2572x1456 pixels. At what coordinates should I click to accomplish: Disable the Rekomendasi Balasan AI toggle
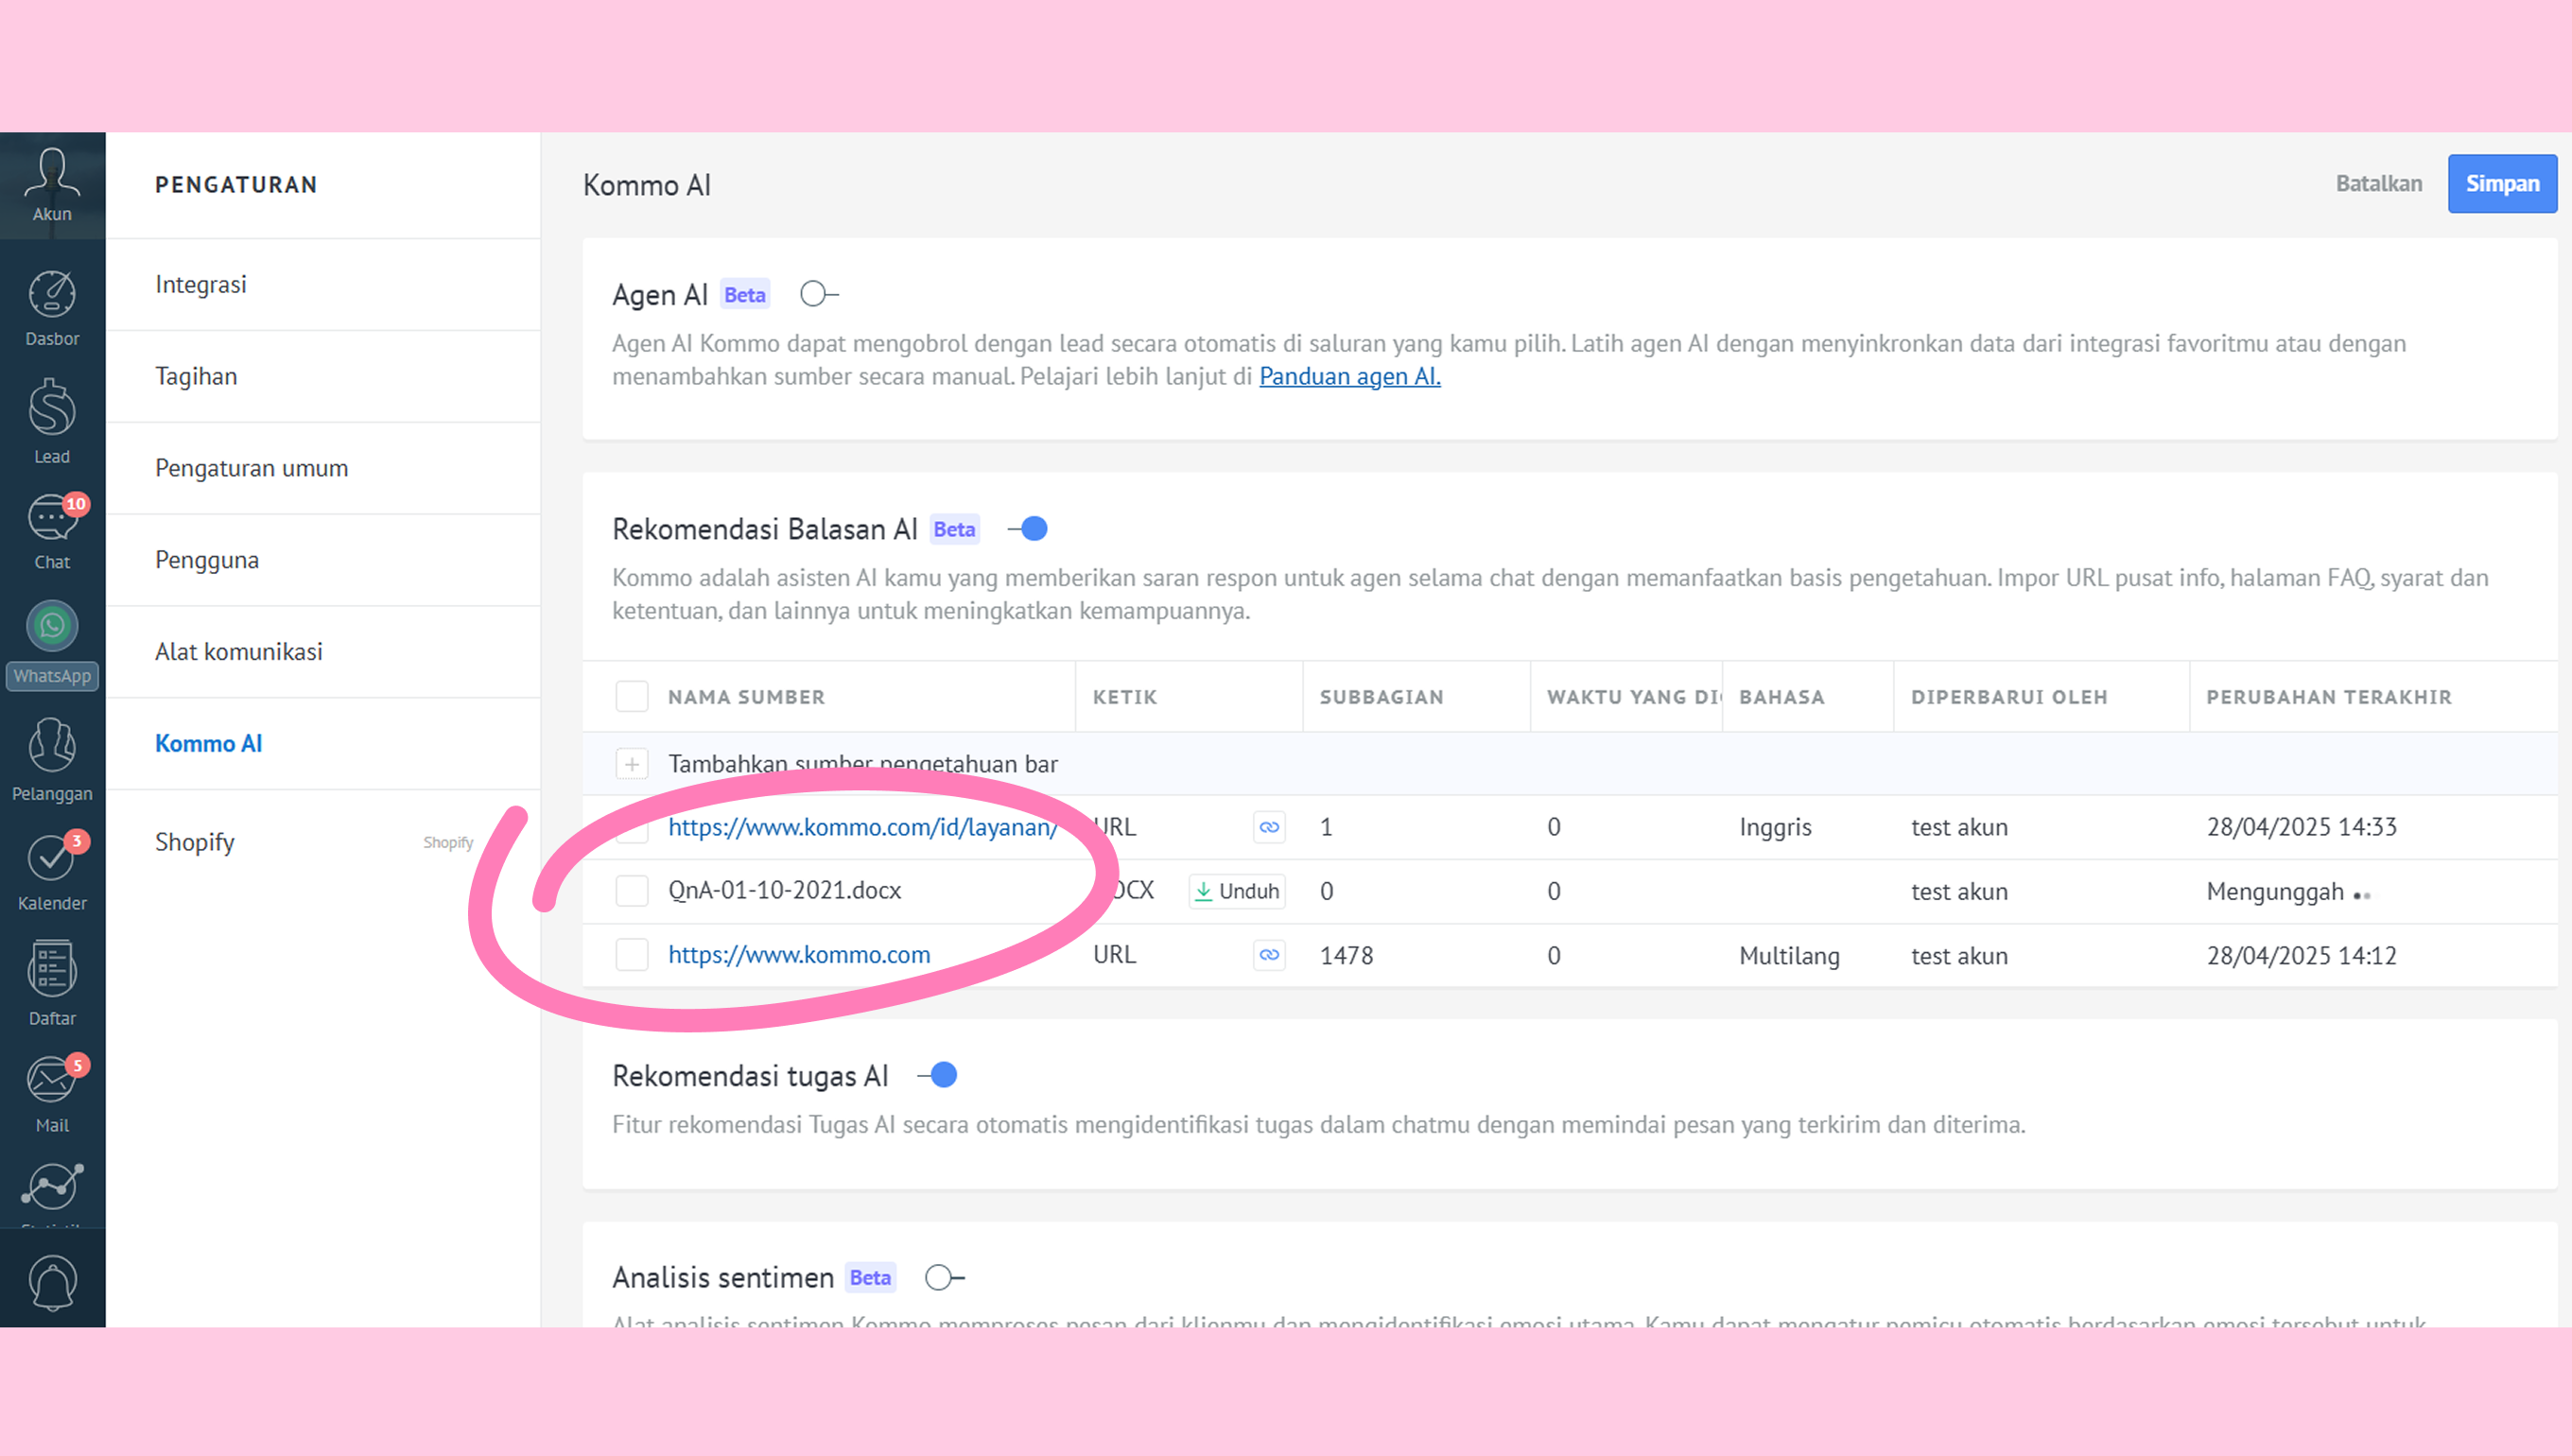[x=1027, y=528]
